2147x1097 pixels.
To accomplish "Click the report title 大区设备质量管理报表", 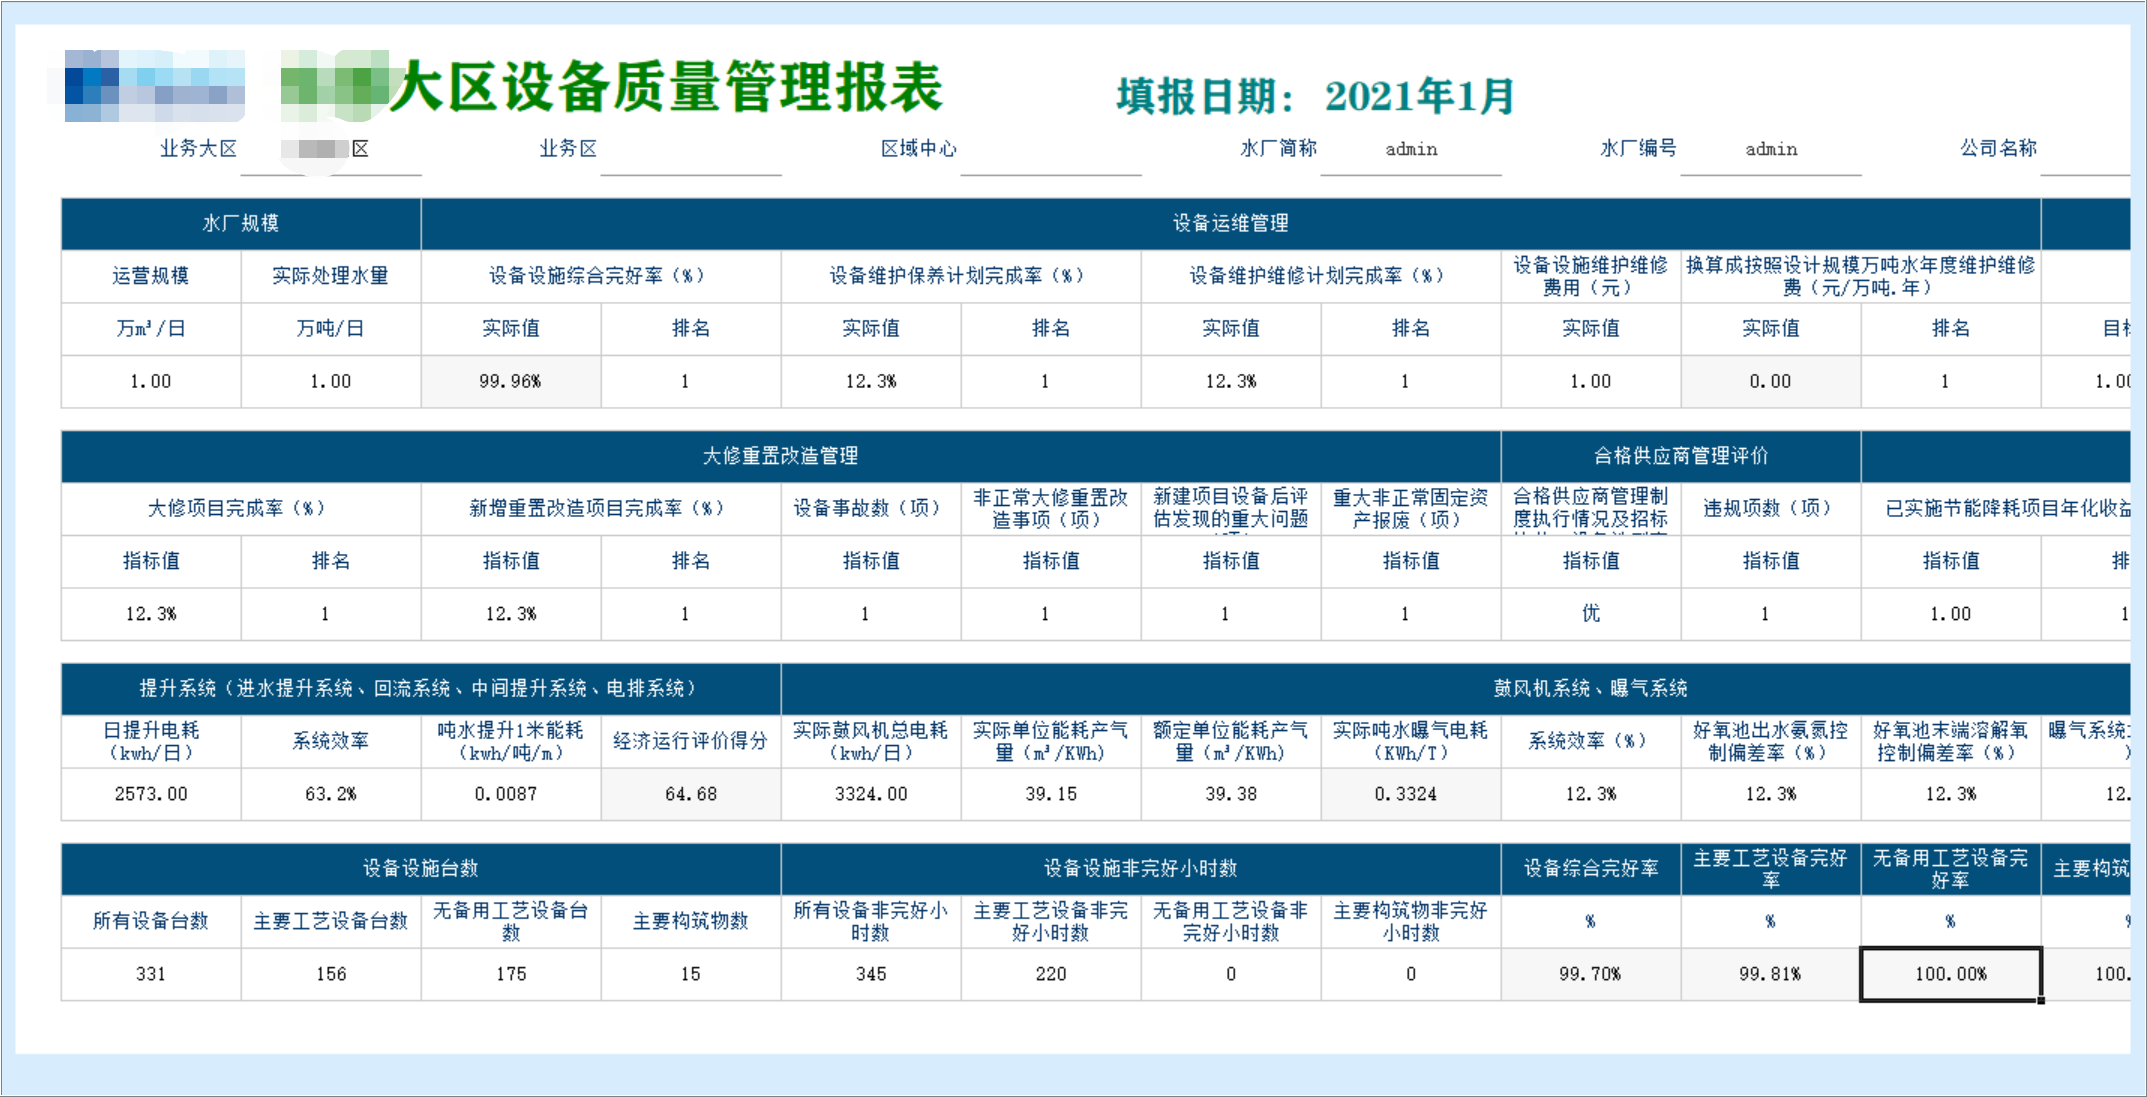I will point(666,87).
